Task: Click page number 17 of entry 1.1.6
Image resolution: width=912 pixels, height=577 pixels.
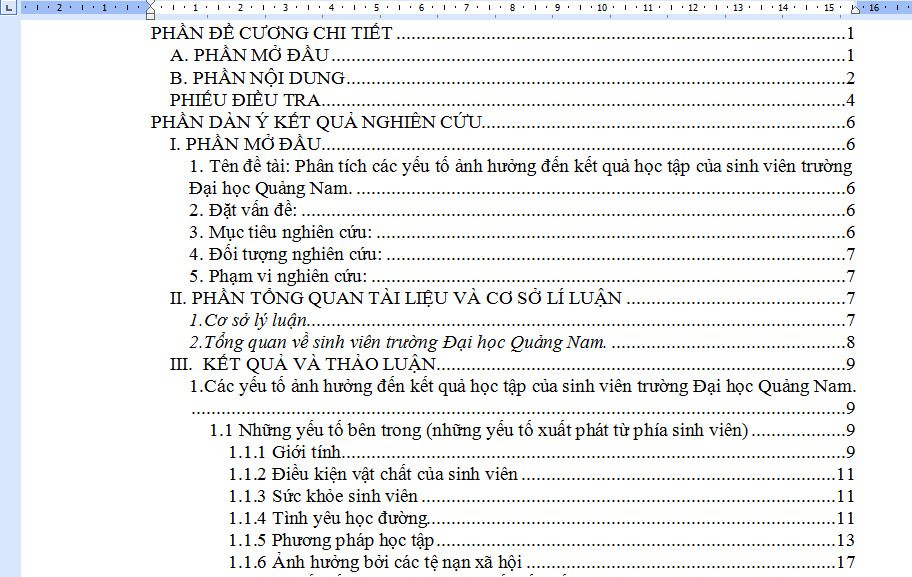Action: [844, 562]
